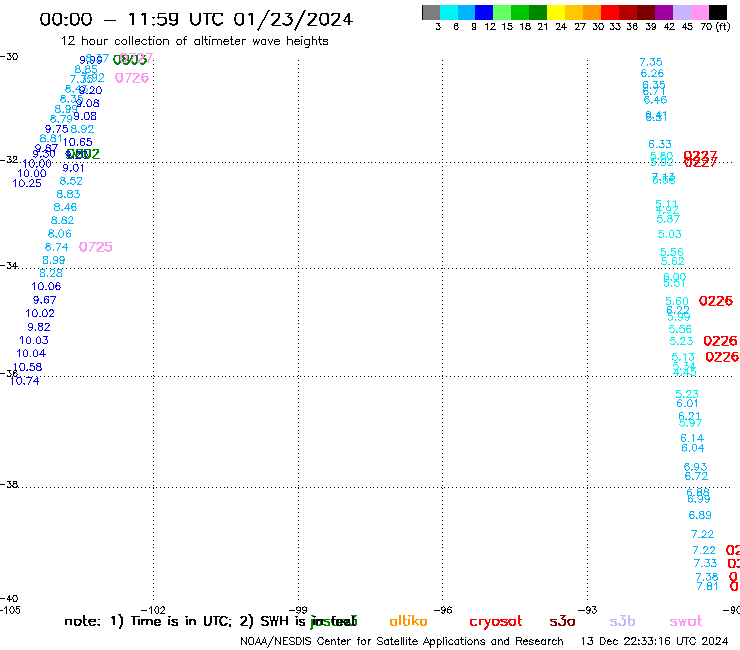Click the wave height value 7.33
Screen dimensions: 740x650
pos(706,564)
